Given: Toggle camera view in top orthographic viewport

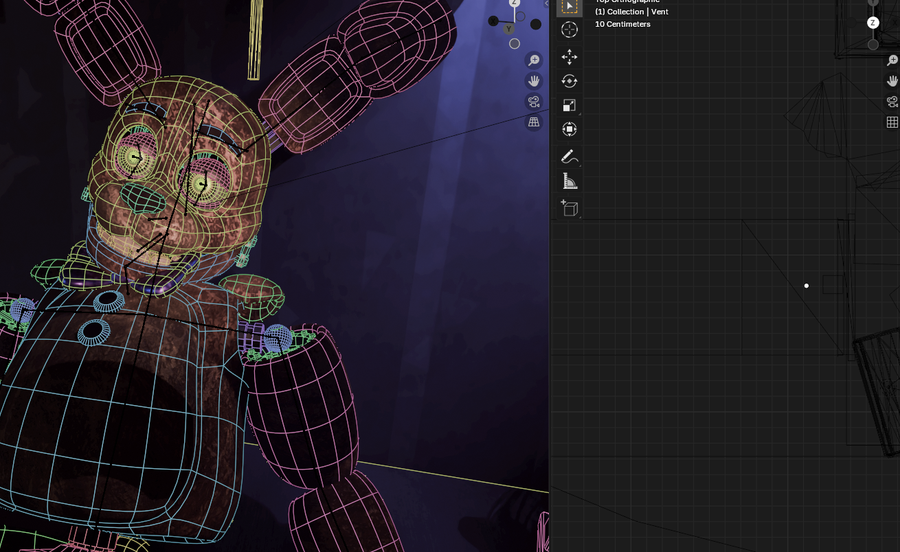Looking at the screenshot, I should click(x=893, y=102).
